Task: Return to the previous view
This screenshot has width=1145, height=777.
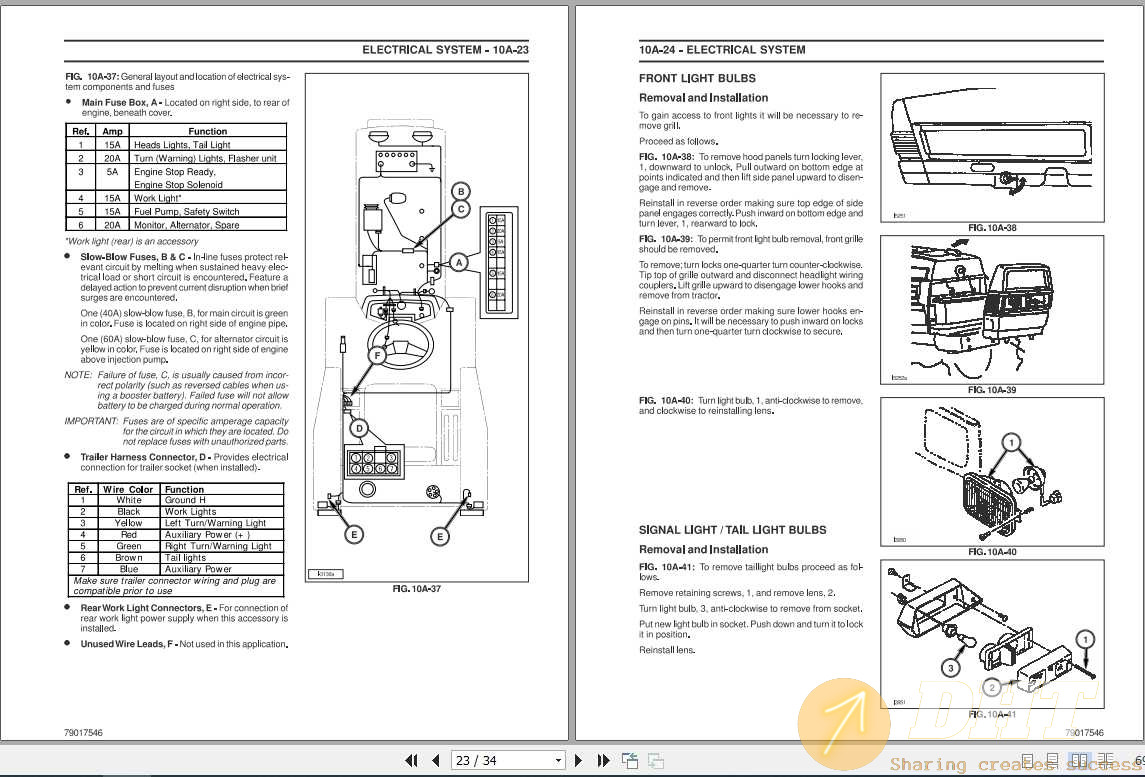Action: click(631, 760)
